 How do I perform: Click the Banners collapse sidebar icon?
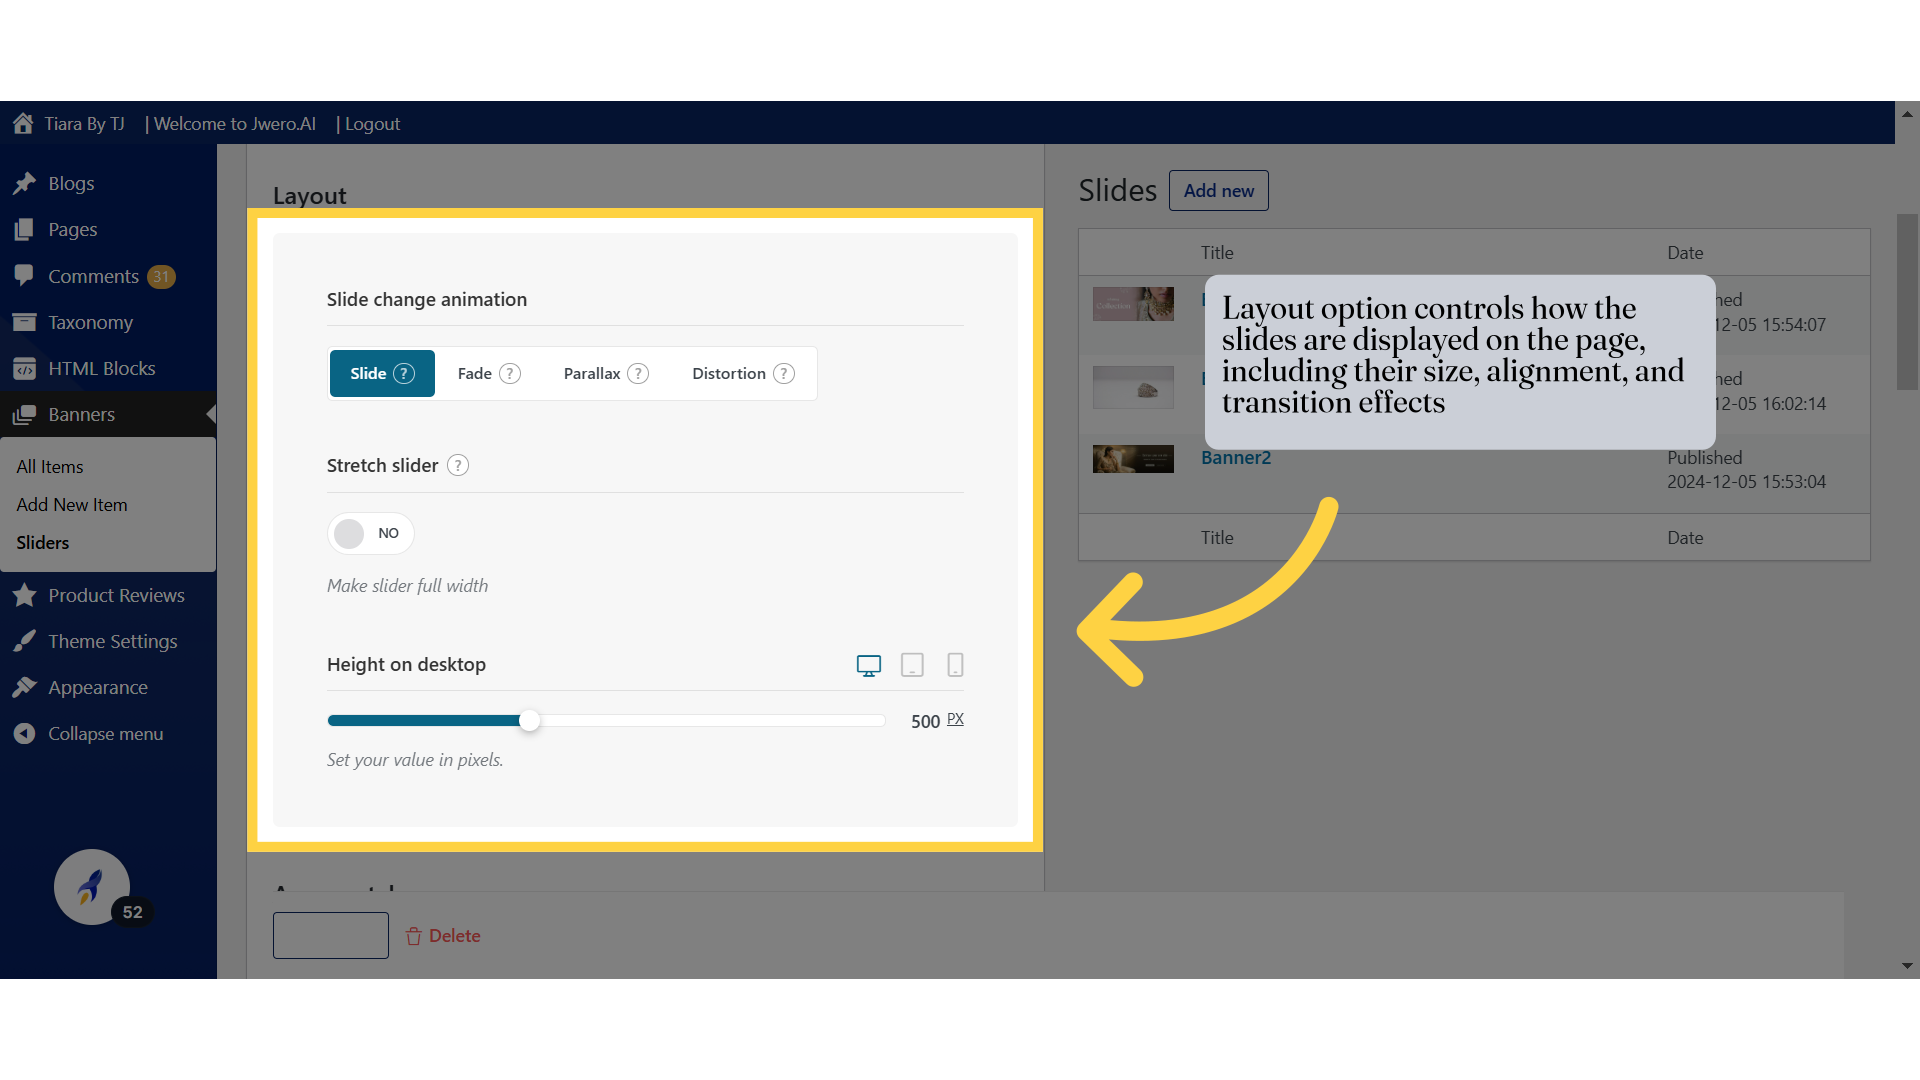click(x=211, y=414)
